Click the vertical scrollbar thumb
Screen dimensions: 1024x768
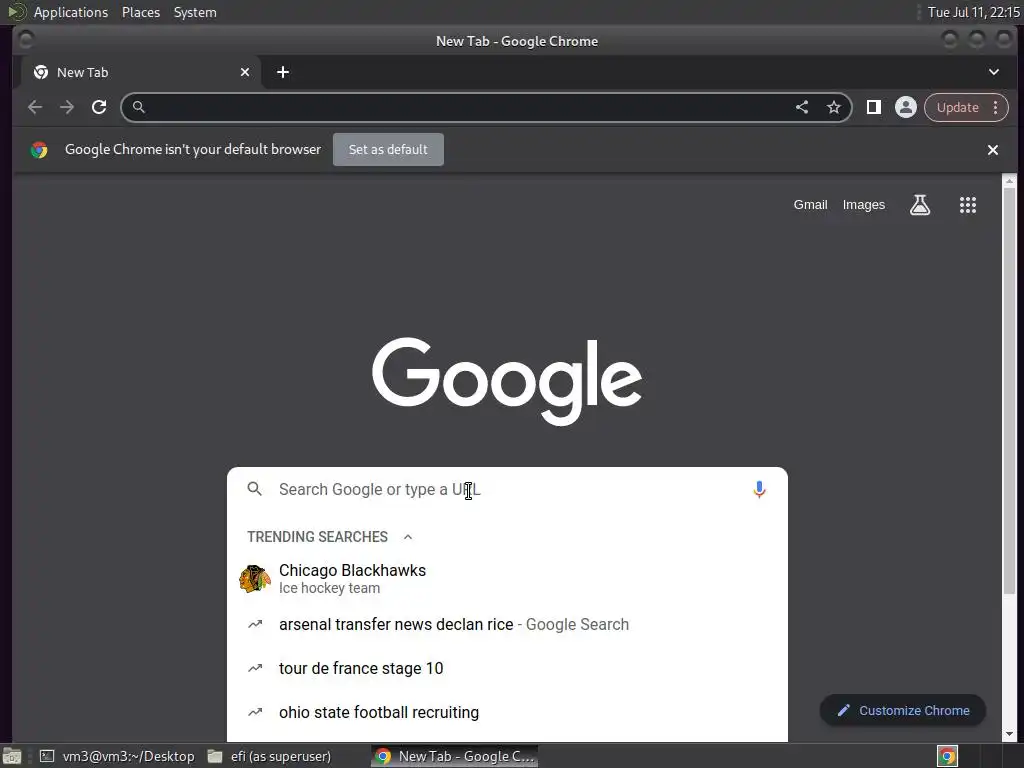[x=1009, y=390]
